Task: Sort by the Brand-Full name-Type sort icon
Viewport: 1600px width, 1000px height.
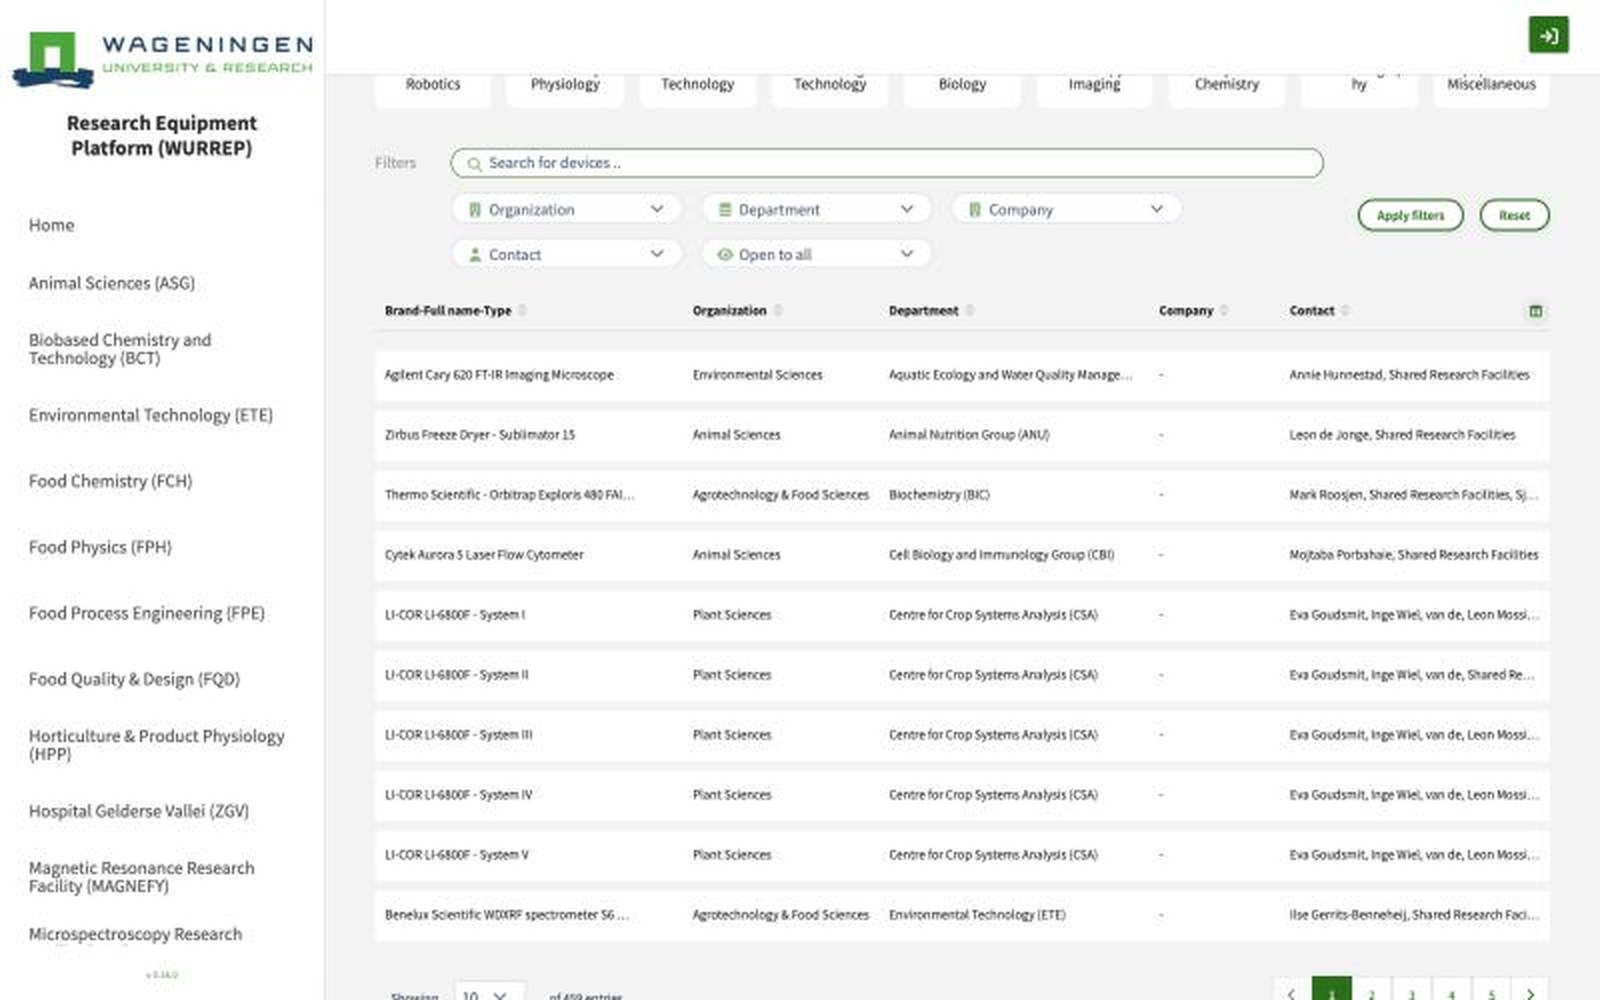Action: [522, 311]
